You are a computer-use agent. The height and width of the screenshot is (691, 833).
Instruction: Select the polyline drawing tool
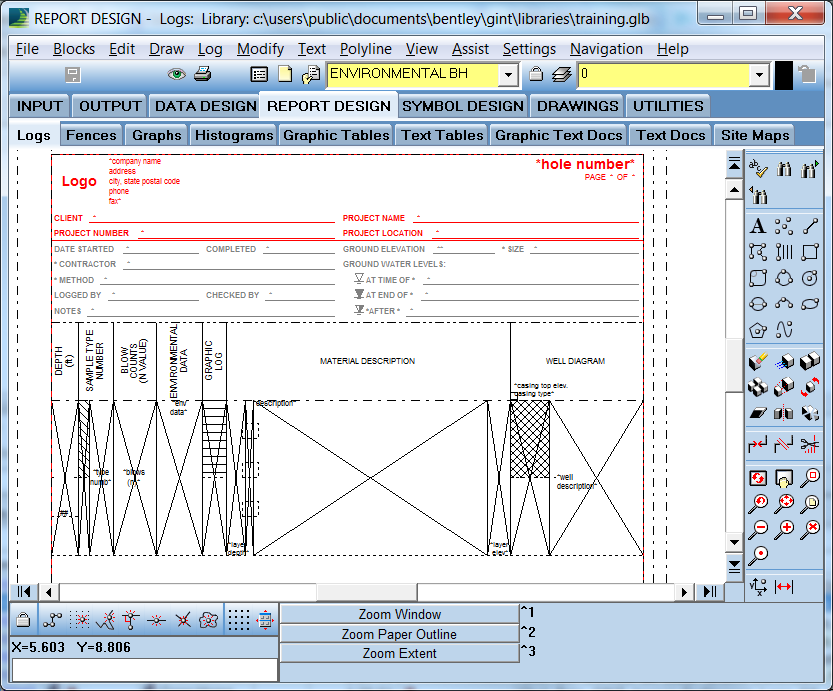coord(758,252)
